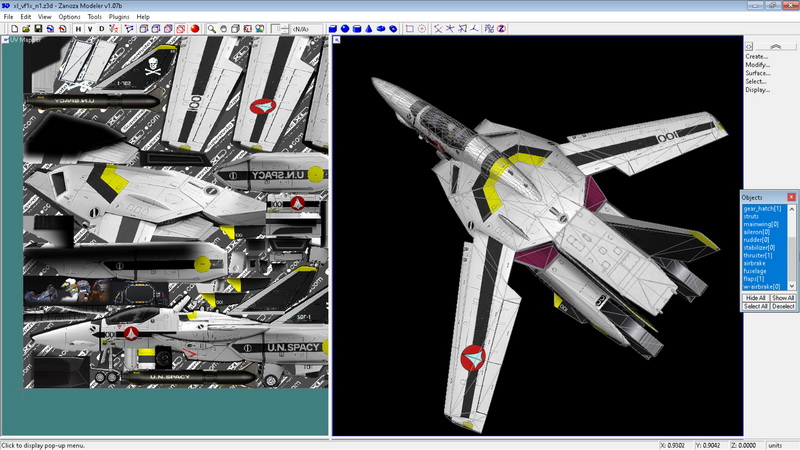Screen dimensions: 800x450
Task: Toggle the polygon selection level icon
Action: 130,29
